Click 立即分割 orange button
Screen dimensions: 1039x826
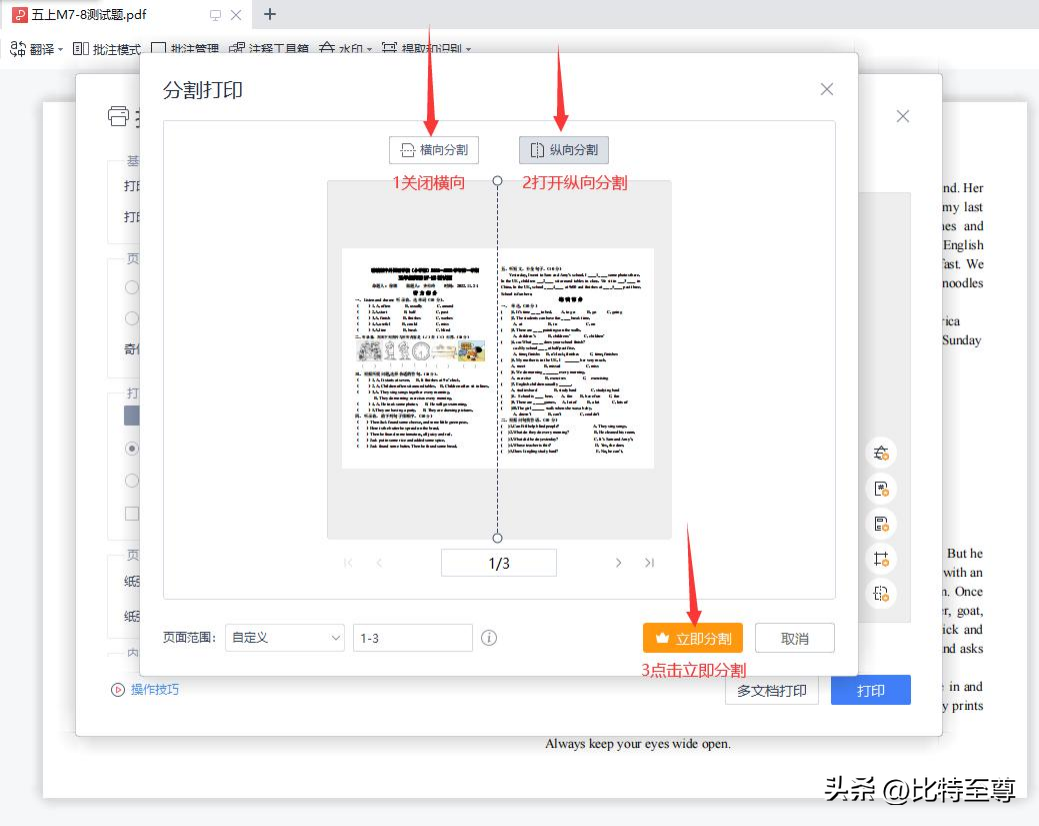pos(692,639)
